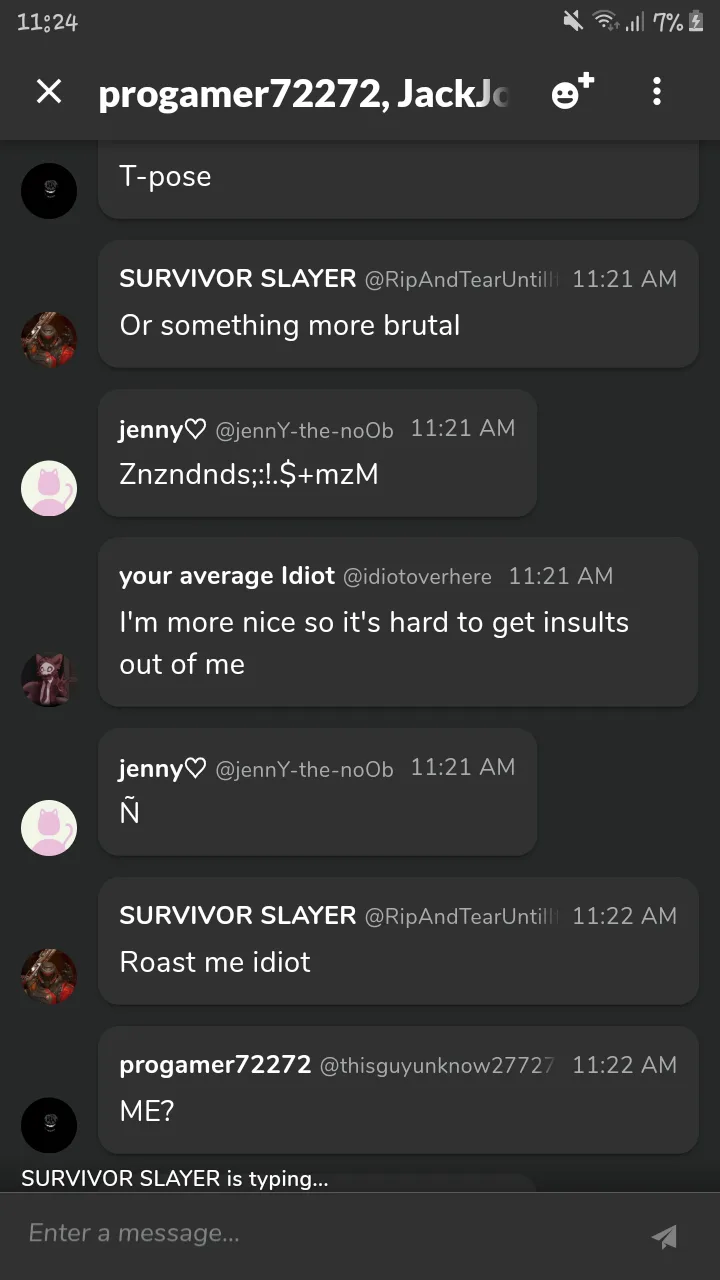Focus the 'Enter a message...' input field
Viewport: 720px width, 1280px height.
click(320, 1234)
